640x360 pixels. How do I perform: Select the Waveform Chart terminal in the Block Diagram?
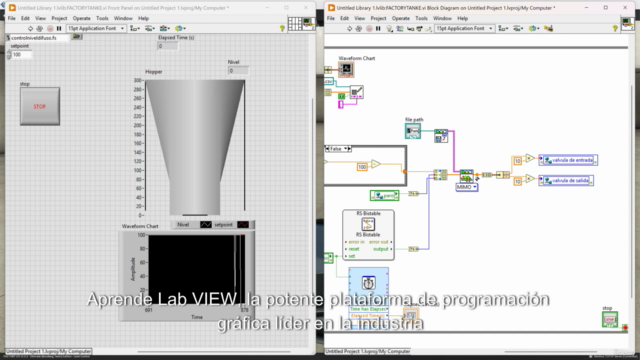point(346,69)
